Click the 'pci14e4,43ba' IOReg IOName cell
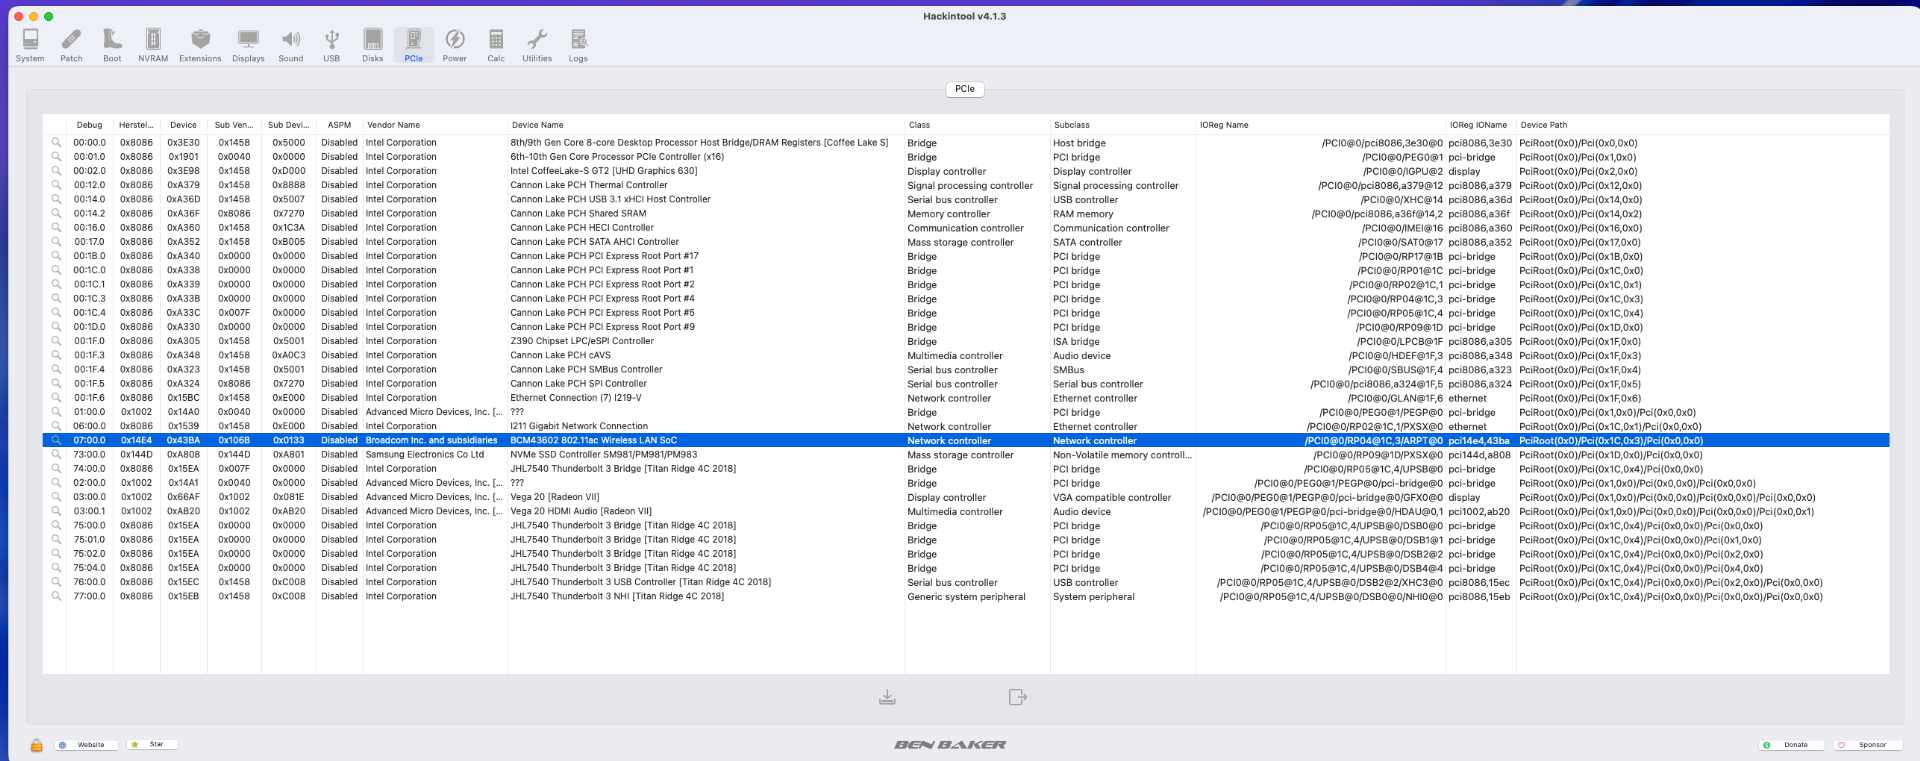Viewport: 1920px width, 761px height. 1479,440
